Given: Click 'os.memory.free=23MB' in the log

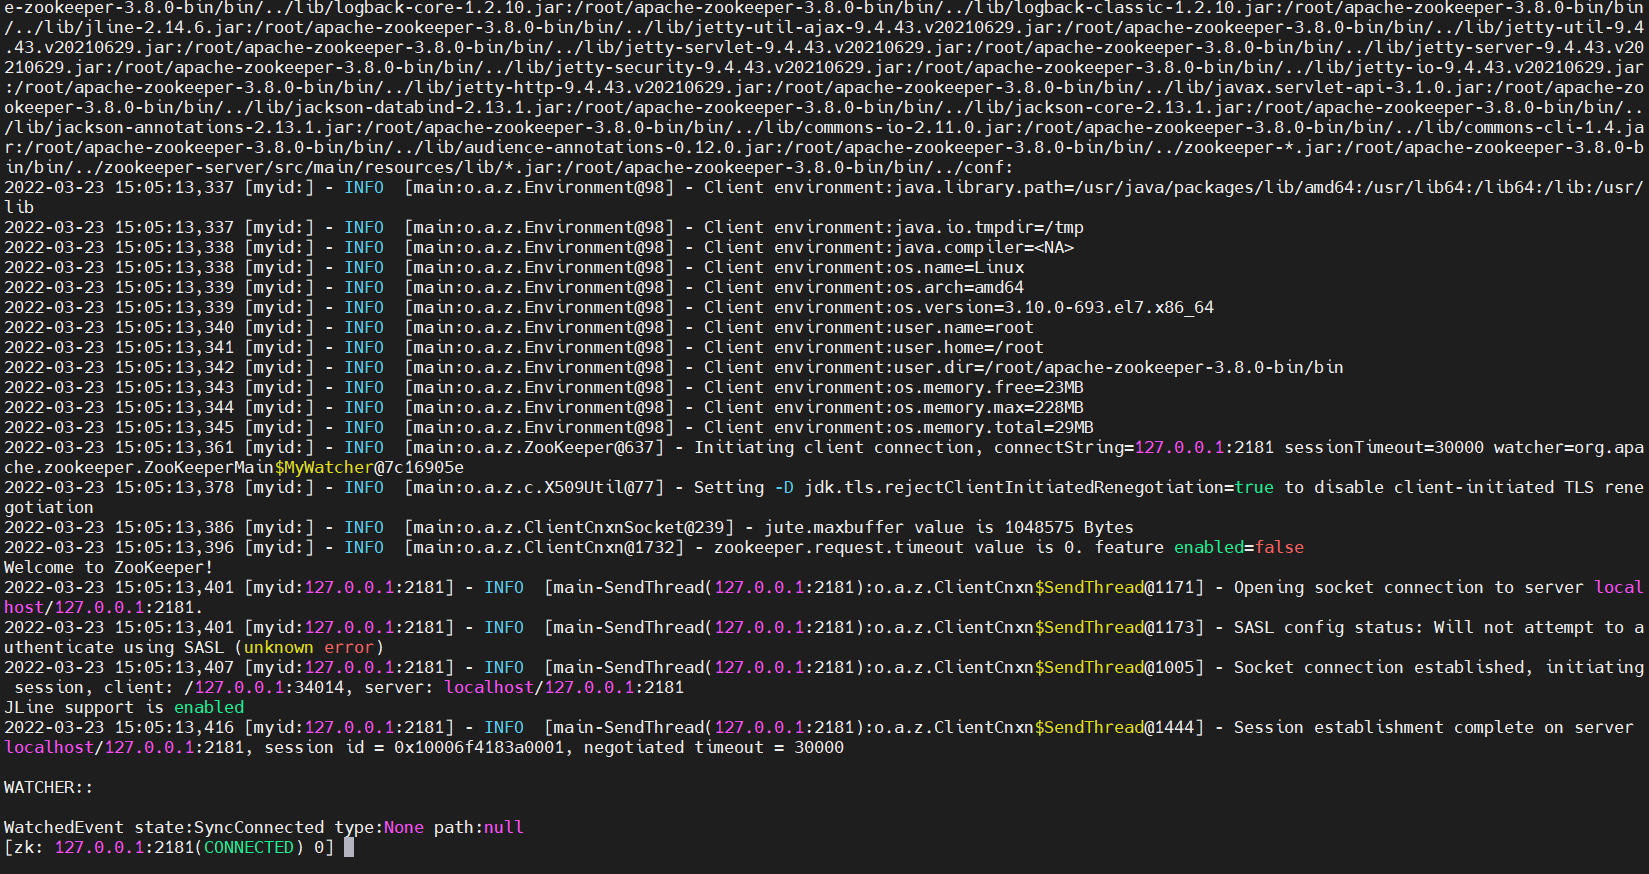Looking at the screenshot, I should click(989, 387).
